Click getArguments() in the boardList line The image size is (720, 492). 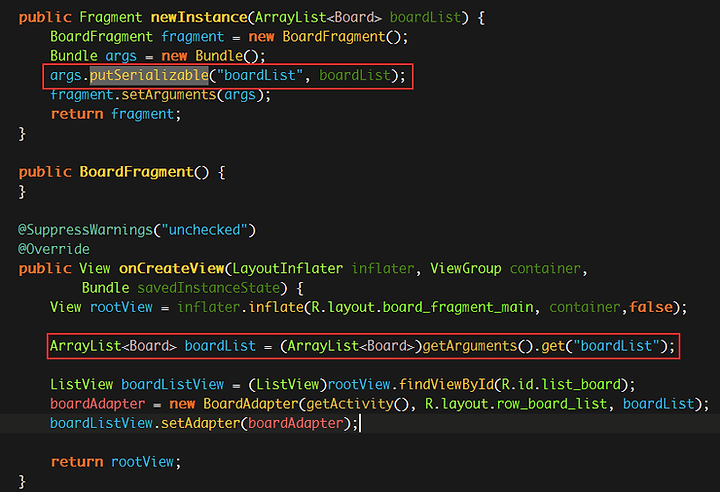point(478,346)
